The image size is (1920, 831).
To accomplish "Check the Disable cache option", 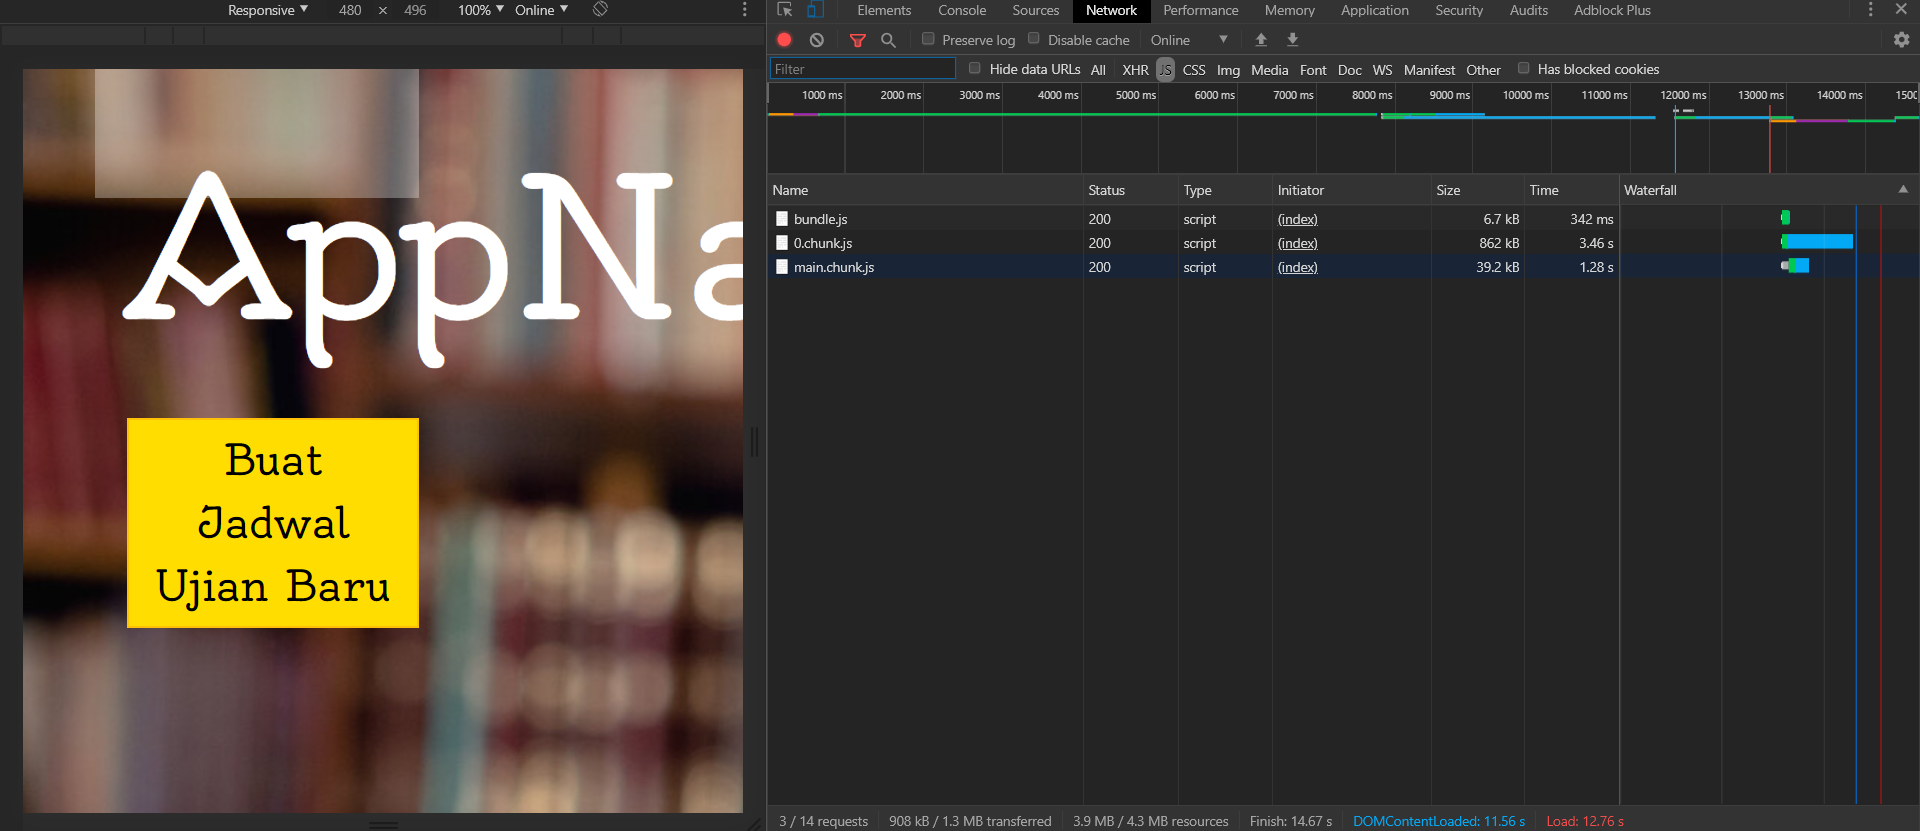I will pos(1034,39).
